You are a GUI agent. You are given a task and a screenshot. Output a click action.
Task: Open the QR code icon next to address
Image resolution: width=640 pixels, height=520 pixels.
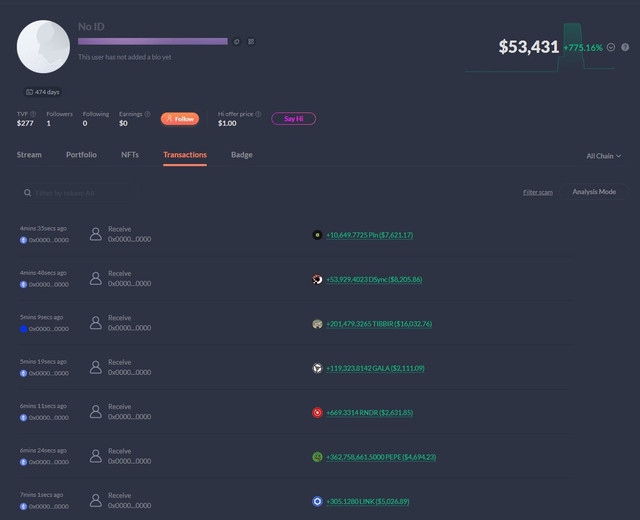(x=251, y=41)
